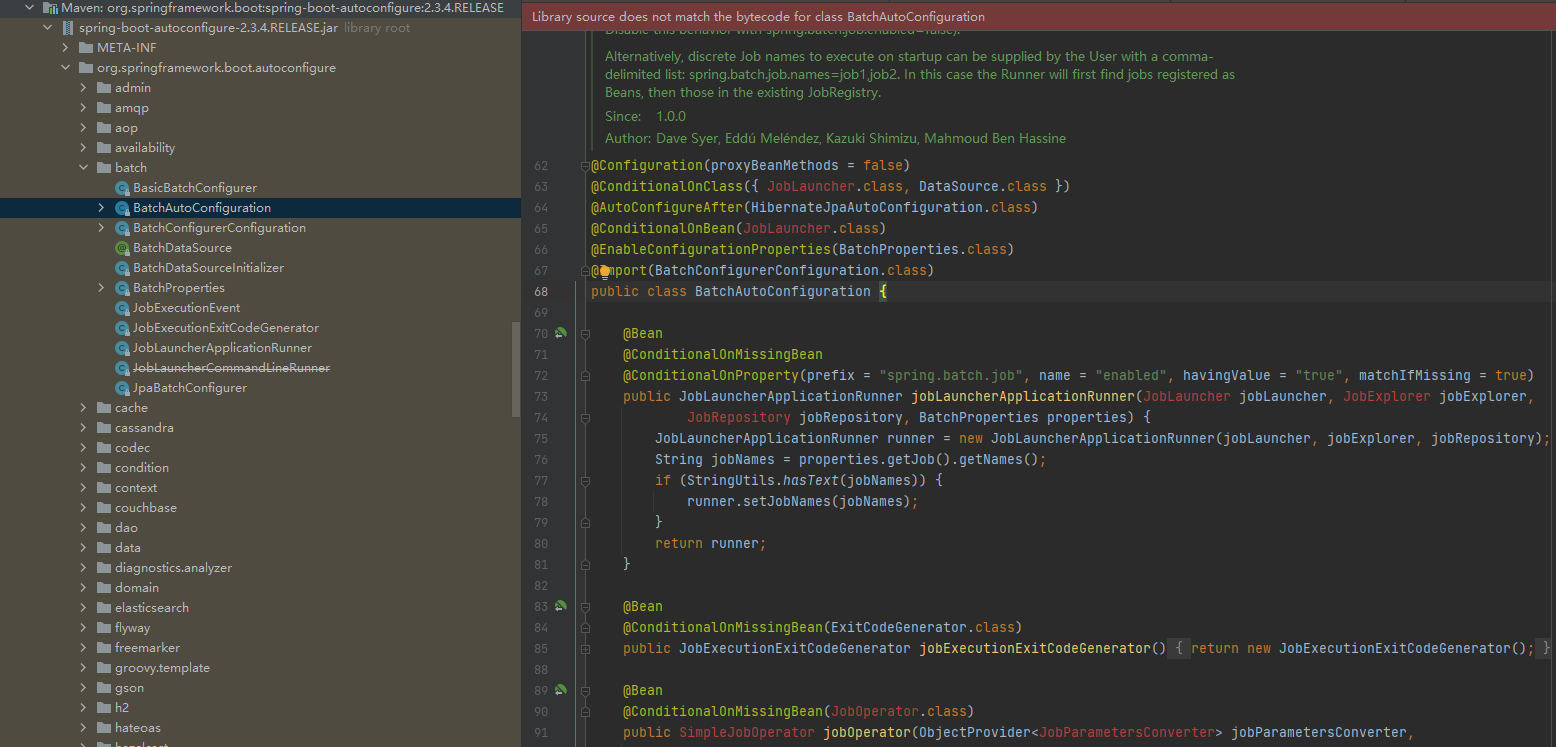
Task: Click the yellow intention lightbulb on line 67
Action: click(x=605, y=271)
